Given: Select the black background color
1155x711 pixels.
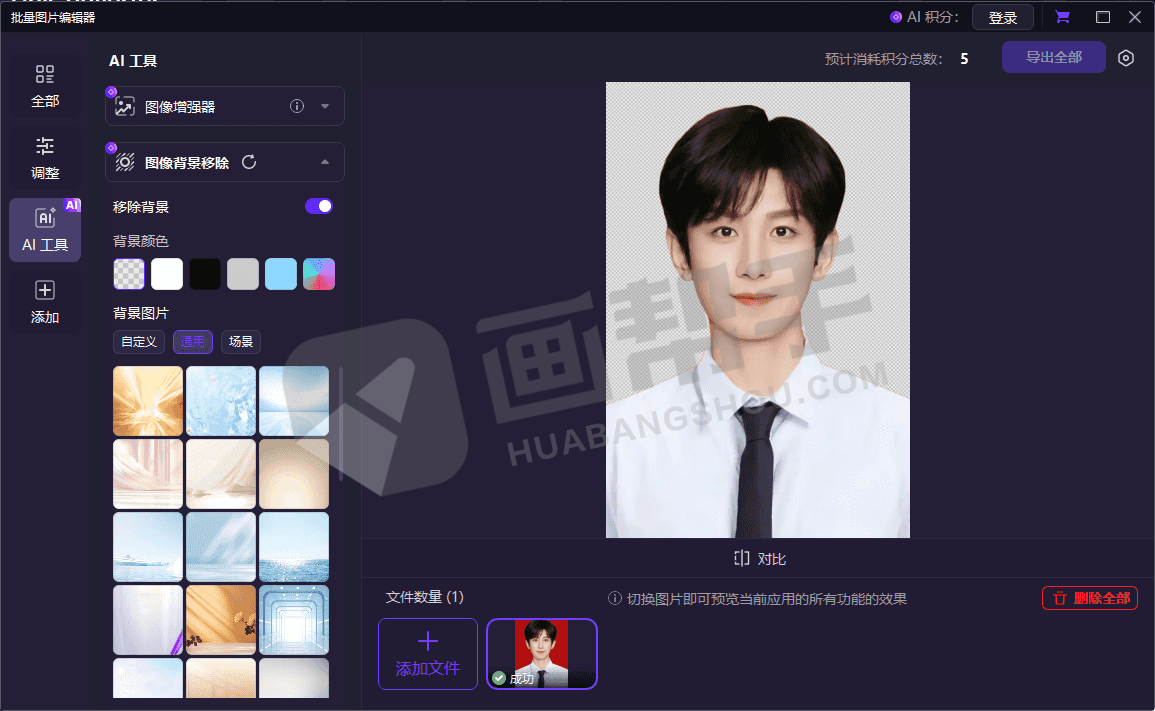Looking at the screenshot, I should click(205, 274).
